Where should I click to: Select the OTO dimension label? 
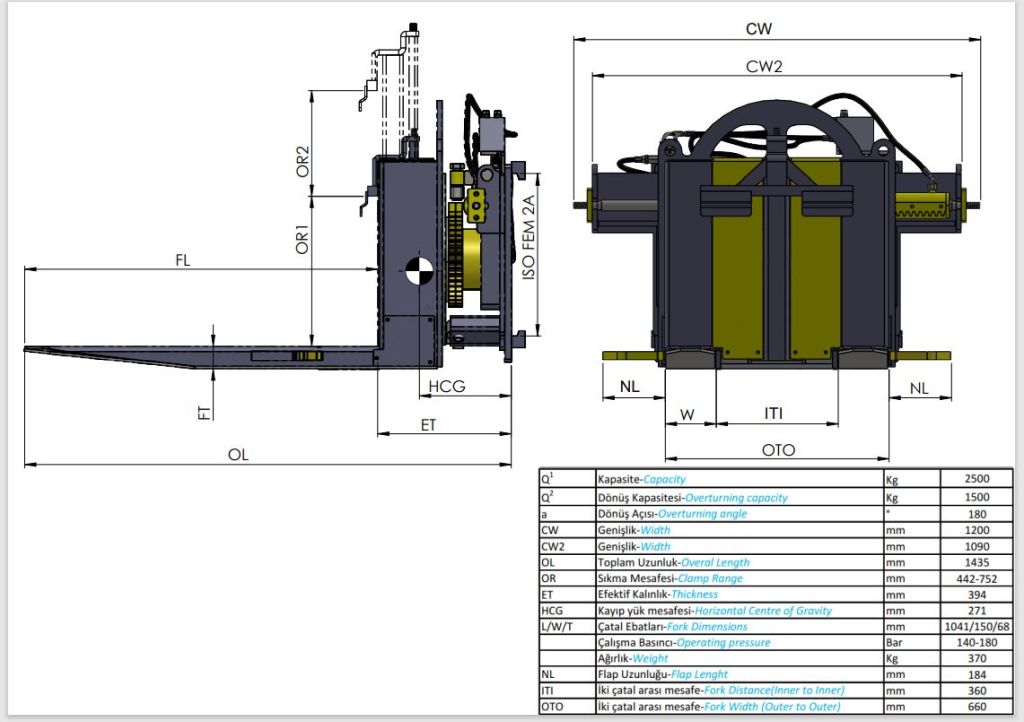point(778,450)
